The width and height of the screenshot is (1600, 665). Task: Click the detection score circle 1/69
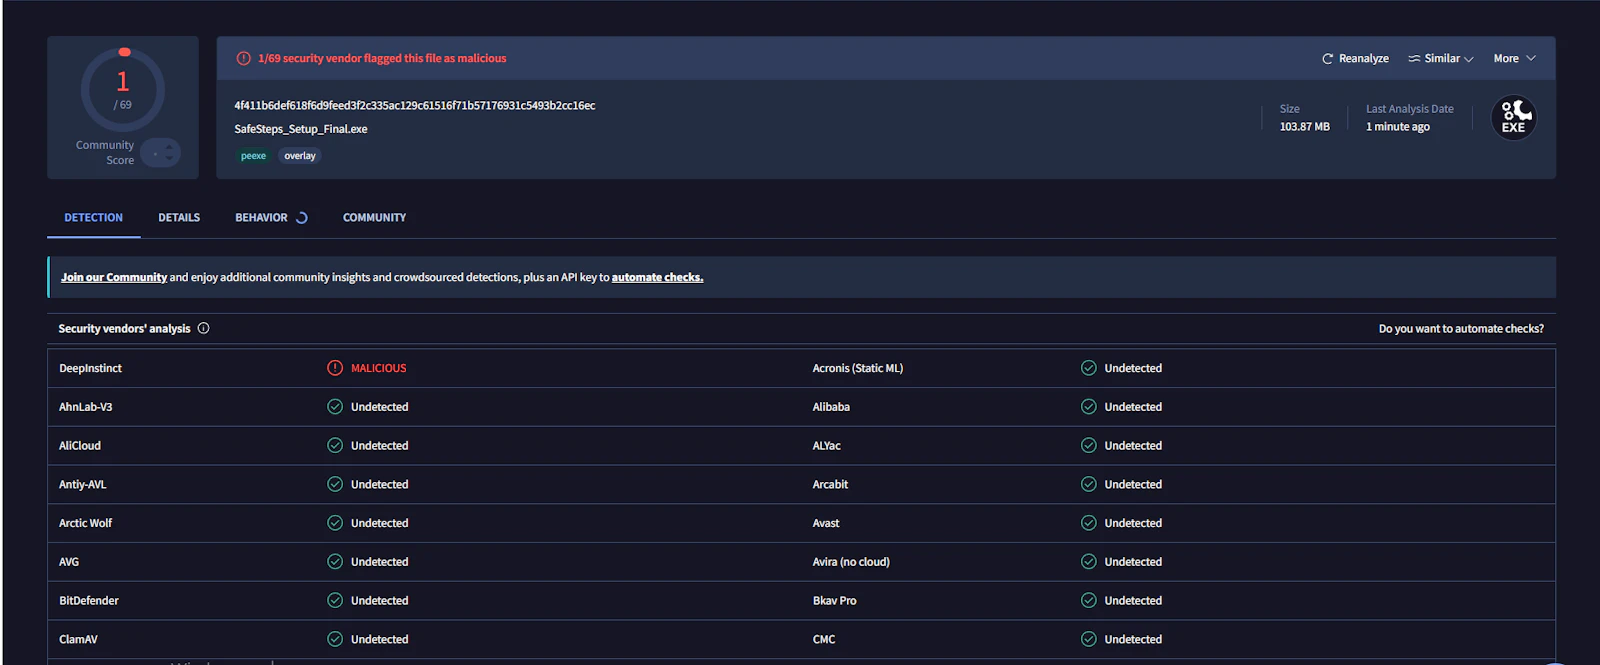pos(123,89)
